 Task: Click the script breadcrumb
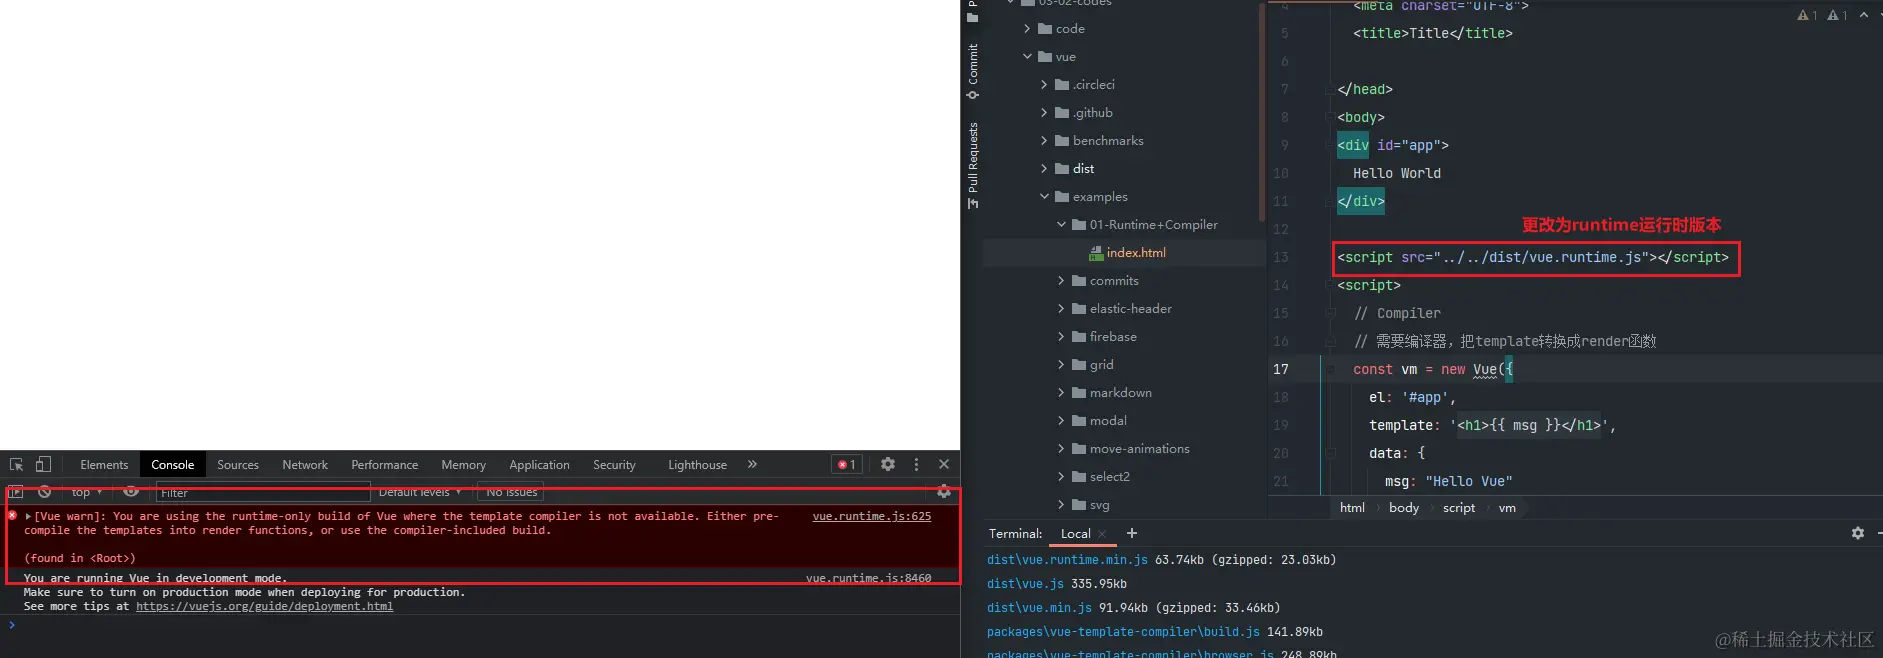pos(1459,508)
